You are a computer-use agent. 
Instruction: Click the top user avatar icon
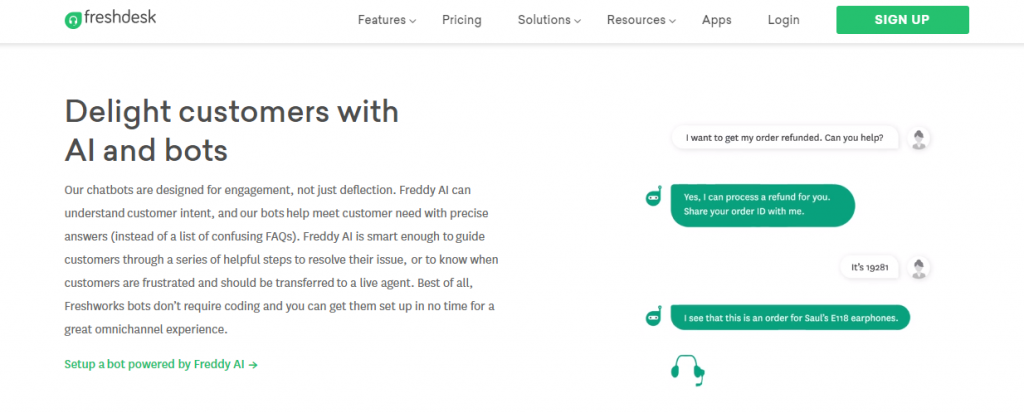point(920,139)
